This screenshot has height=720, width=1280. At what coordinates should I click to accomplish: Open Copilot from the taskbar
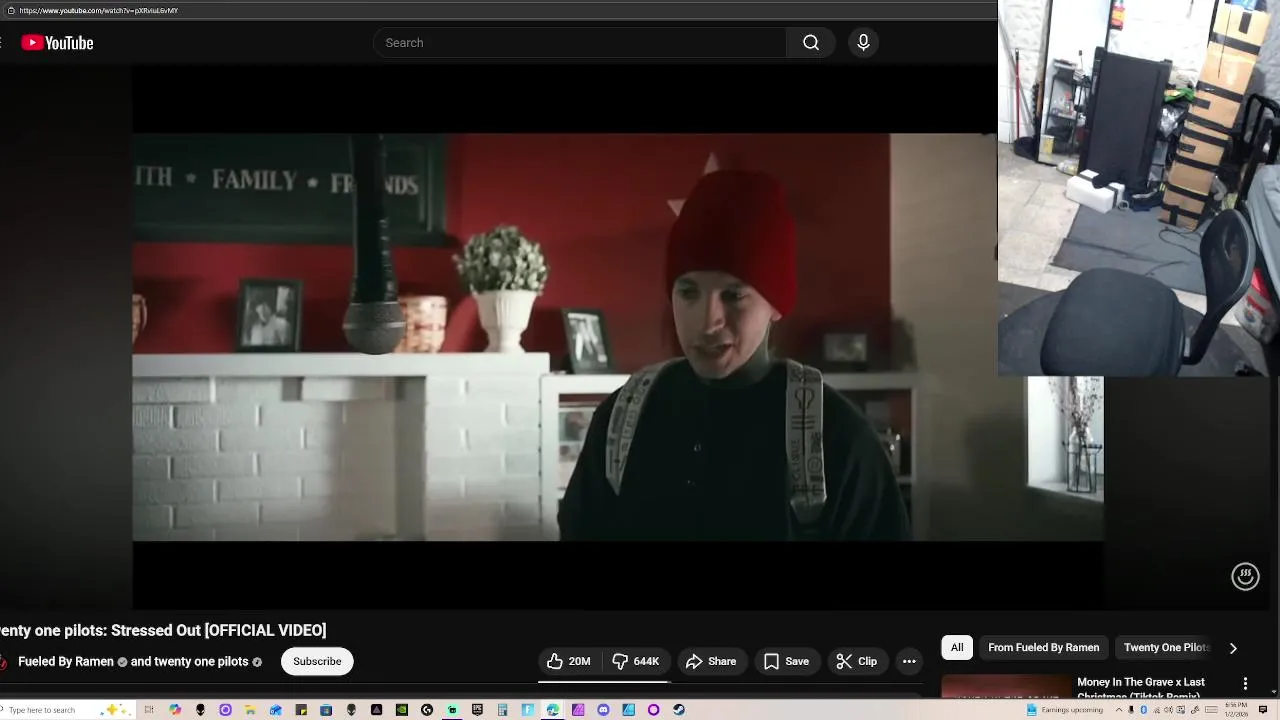pos(175,710)
